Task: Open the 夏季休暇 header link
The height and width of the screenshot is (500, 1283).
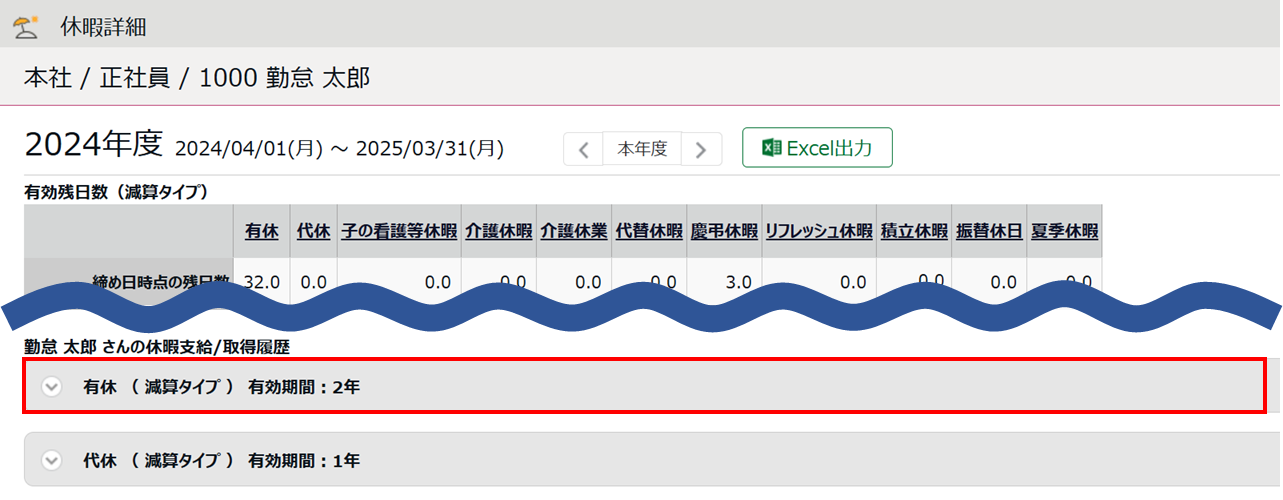Action: coord(1065,231)
